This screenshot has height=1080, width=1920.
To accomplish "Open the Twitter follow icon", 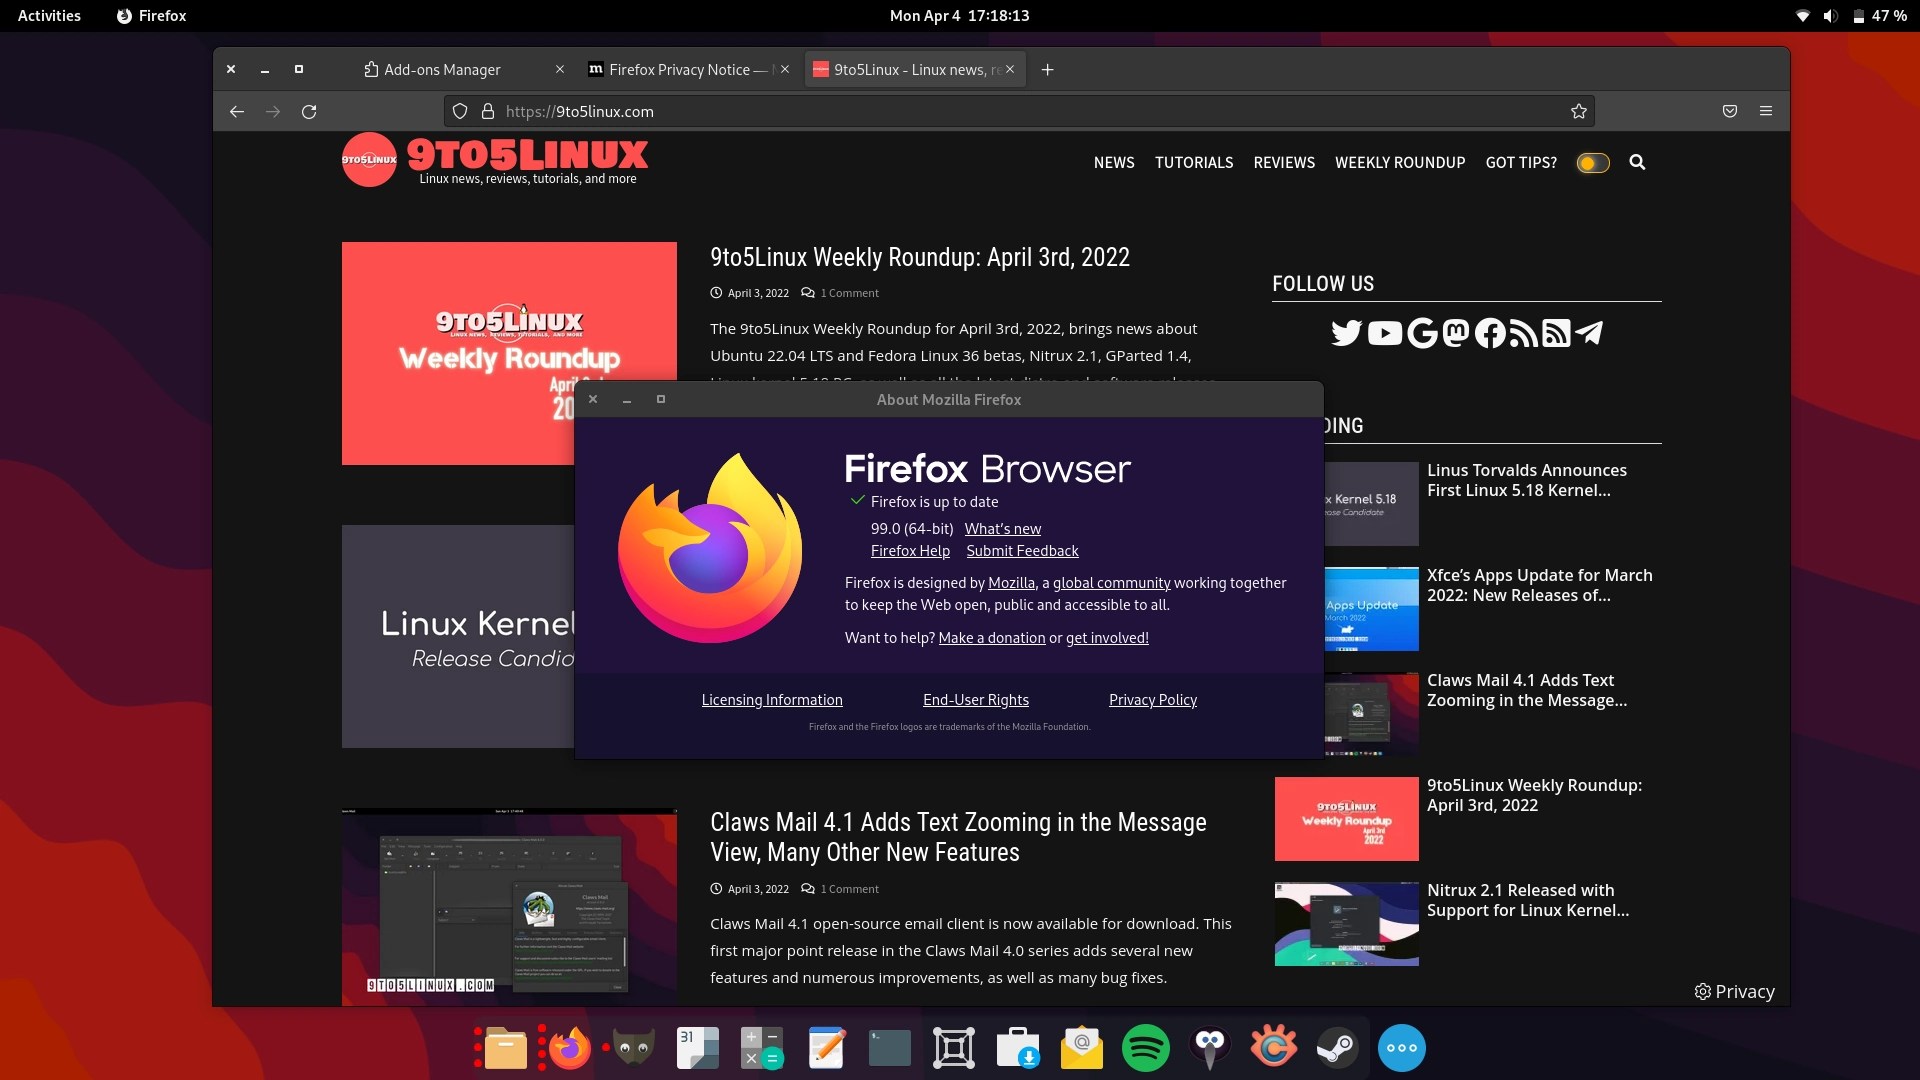I will point(1347,333).
